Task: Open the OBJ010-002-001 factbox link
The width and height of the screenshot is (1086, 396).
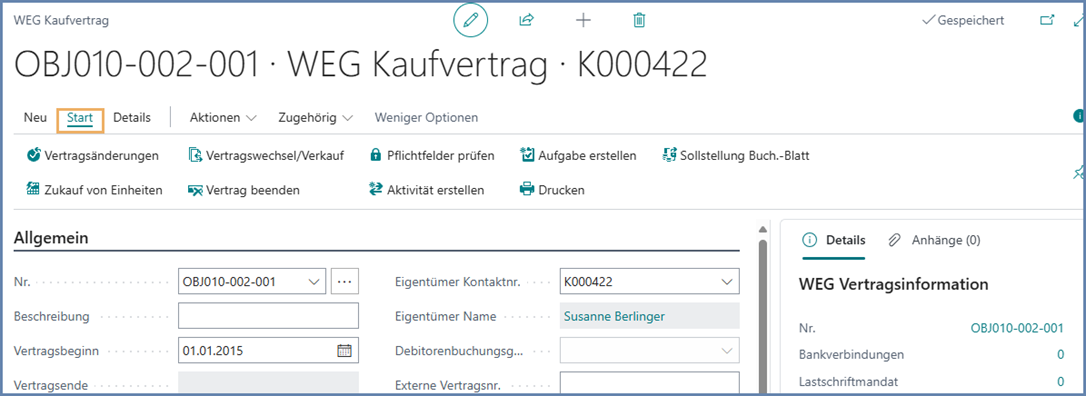Action: (1017, 328)
